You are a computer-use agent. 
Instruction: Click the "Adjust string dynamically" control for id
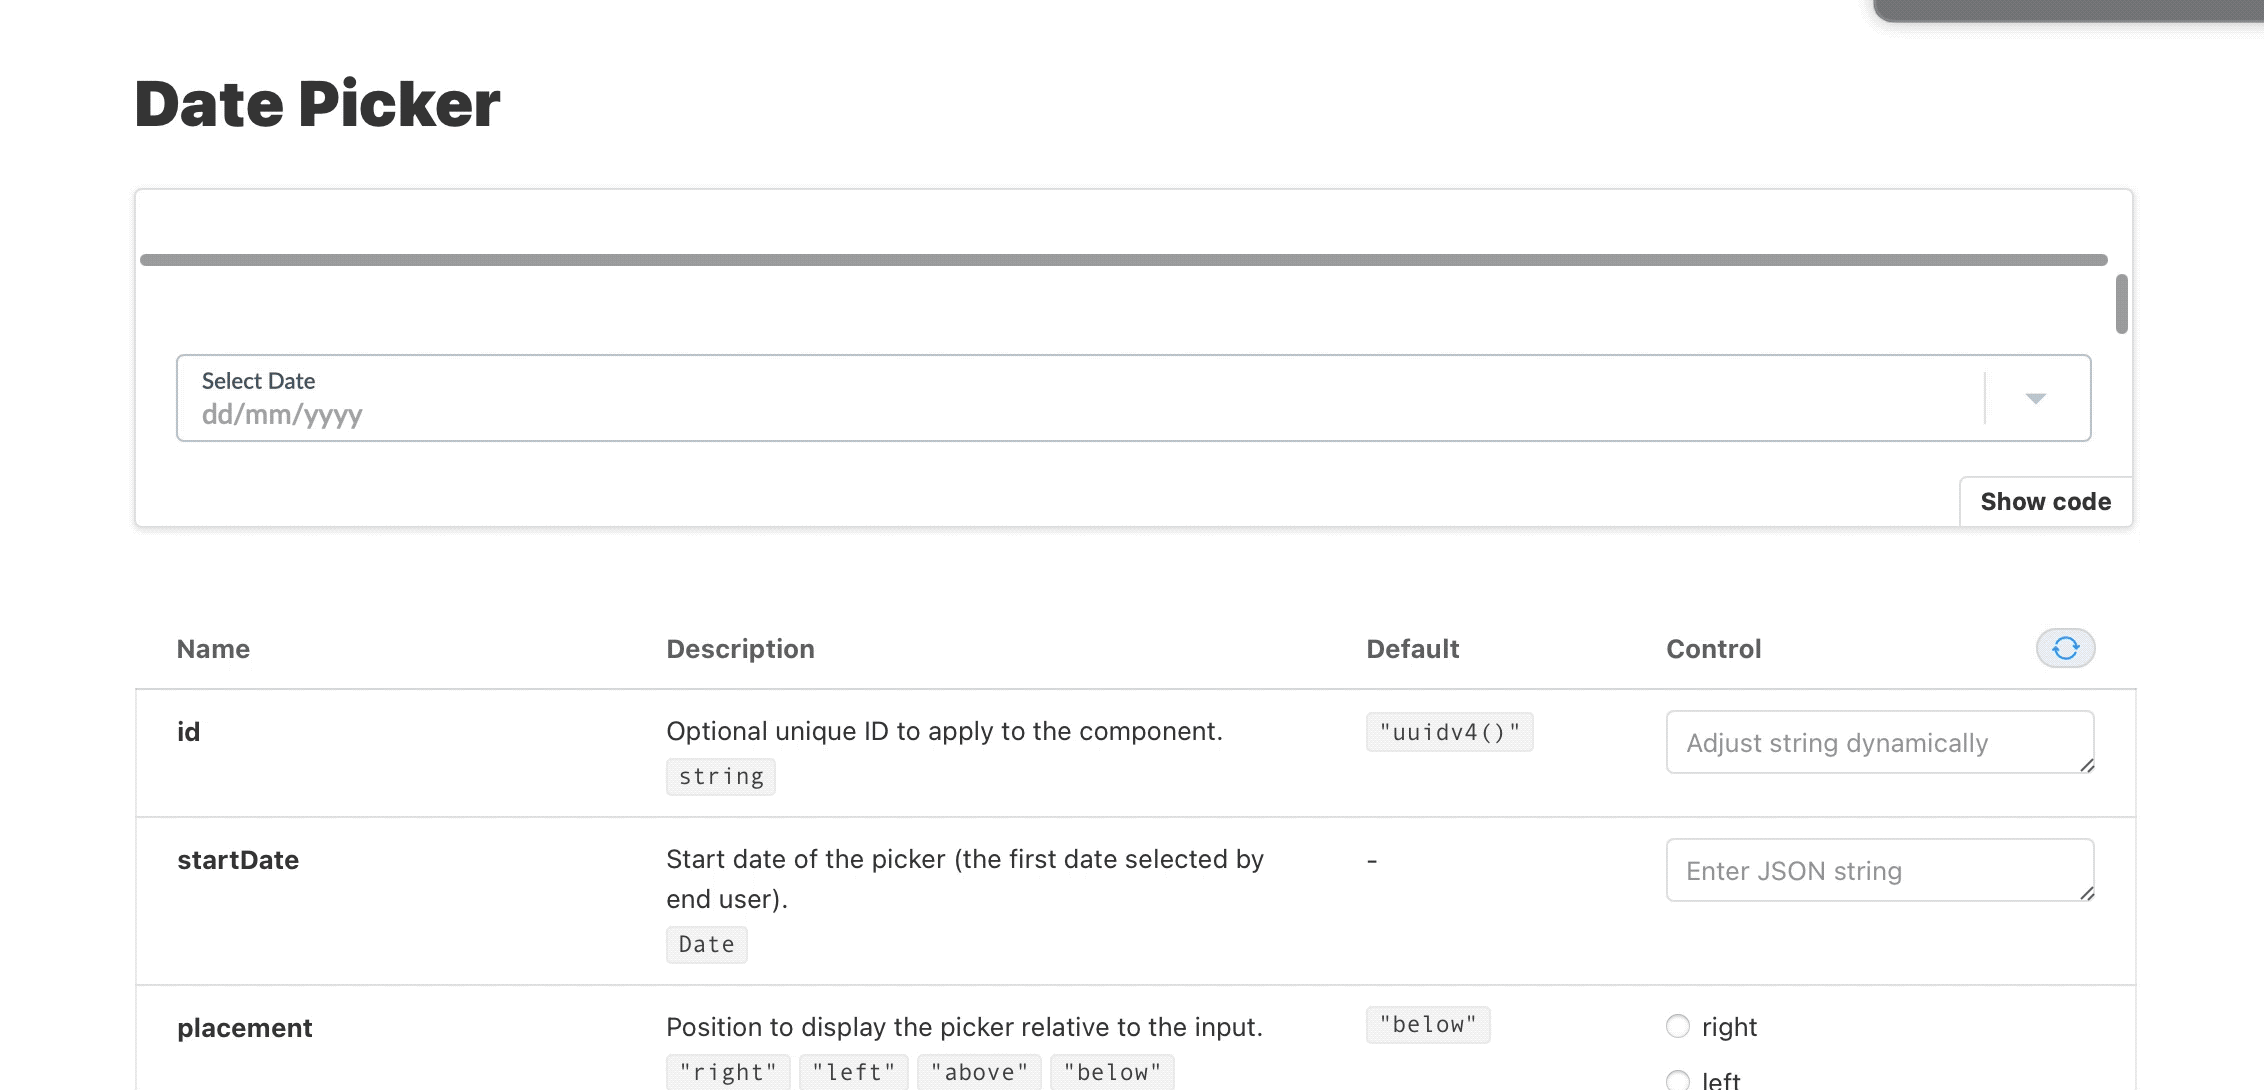click(x=1879, y=742)
